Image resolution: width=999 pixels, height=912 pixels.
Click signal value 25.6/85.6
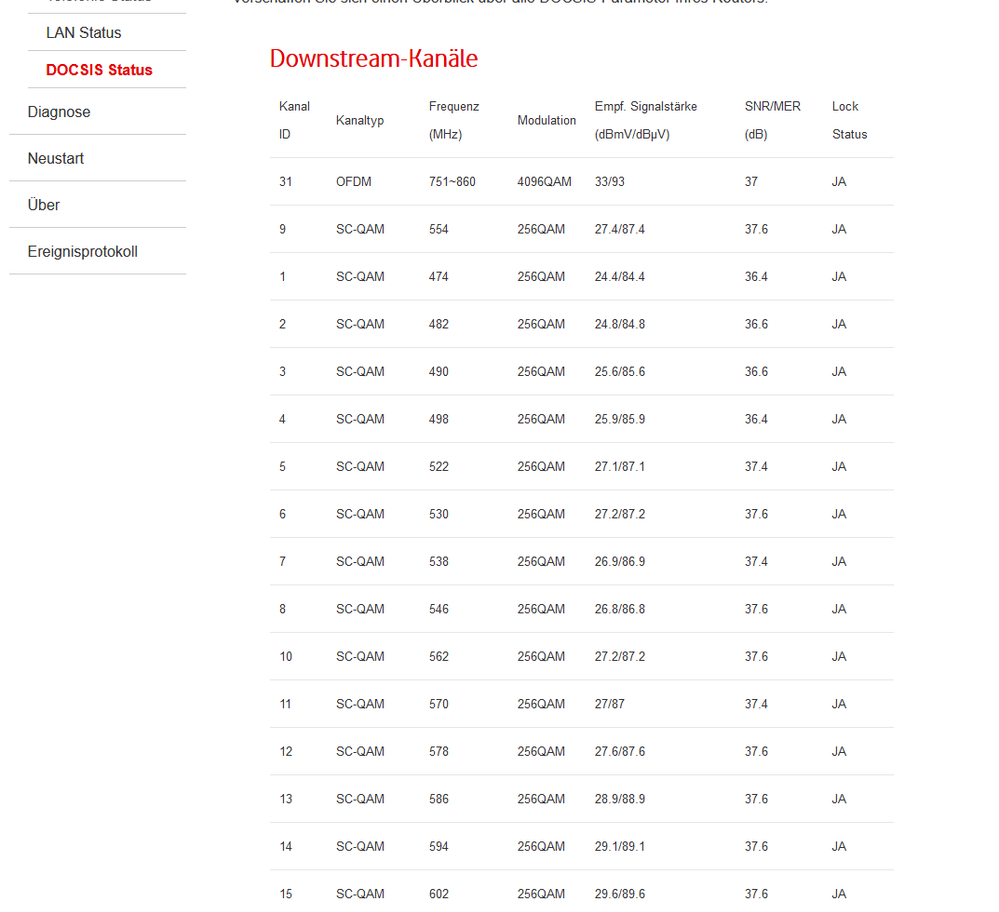tap(619, 372)
